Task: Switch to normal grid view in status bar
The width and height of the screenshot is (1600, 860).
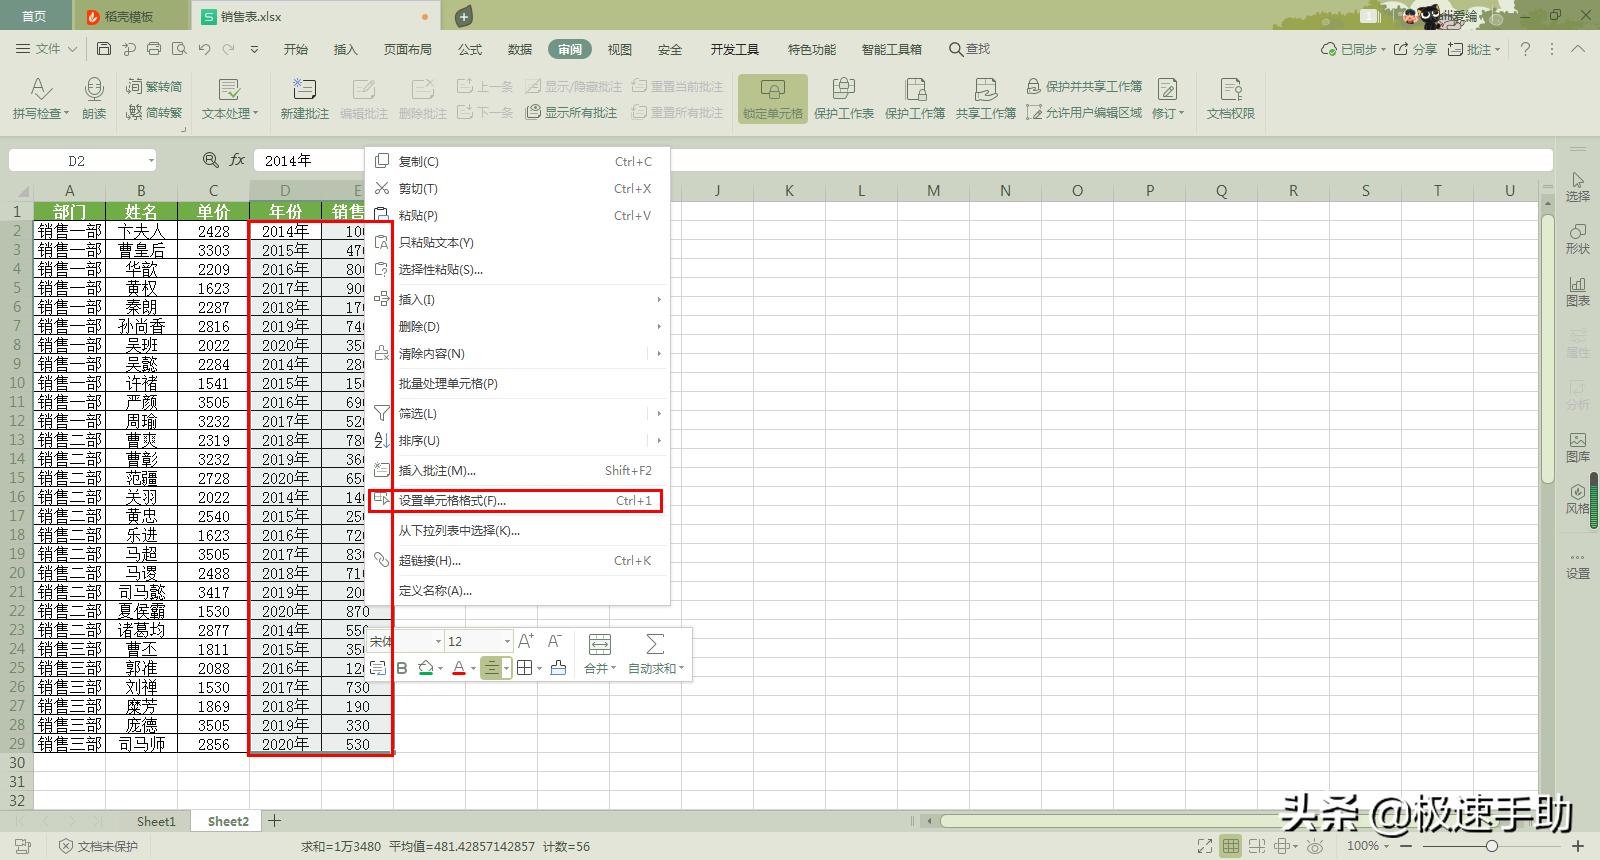Action: [1231, 846]
